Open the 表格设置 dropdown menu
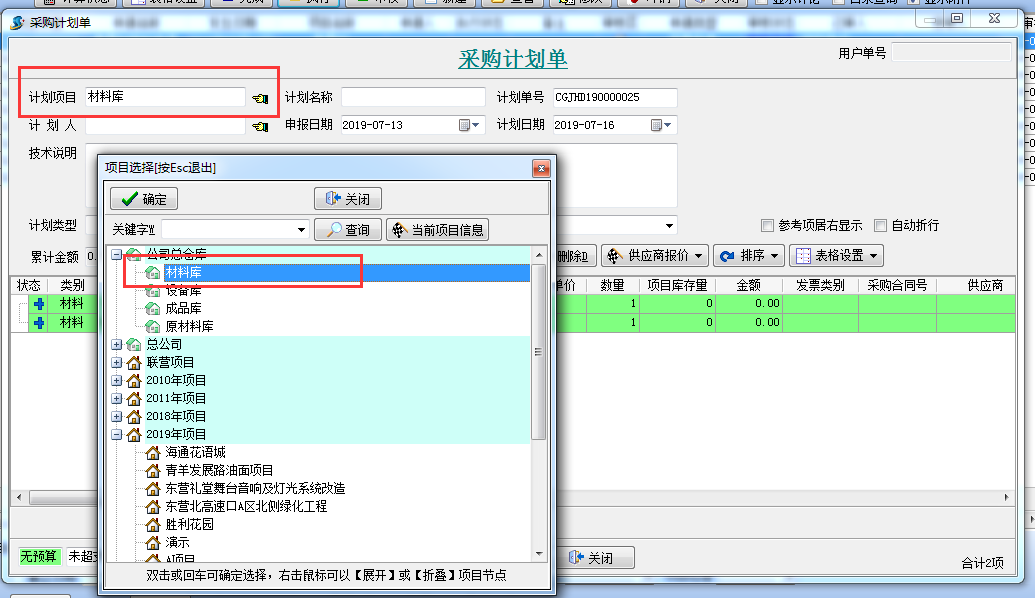 (x=837, y=256)
